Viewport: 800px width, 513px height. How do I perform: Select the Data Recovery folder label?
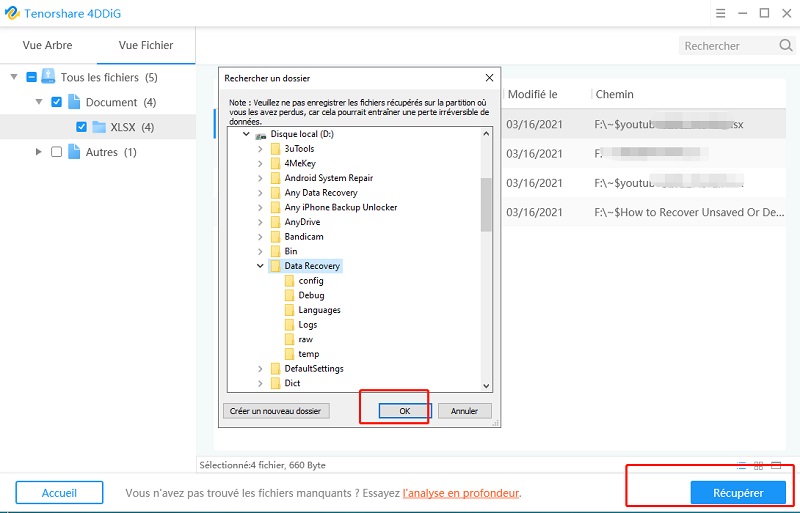click(x=312, y=266)
